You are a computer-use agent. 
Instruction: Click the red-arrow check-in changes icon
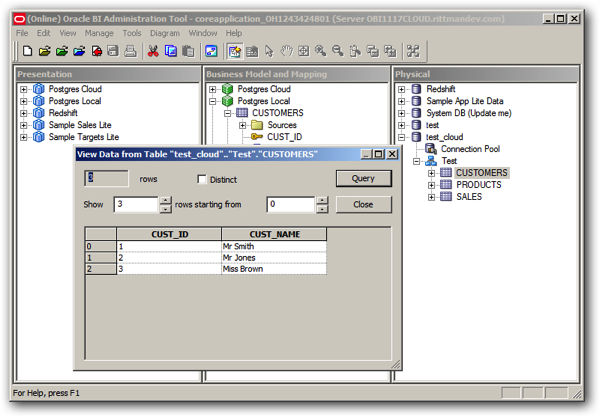tap(96, 51)
